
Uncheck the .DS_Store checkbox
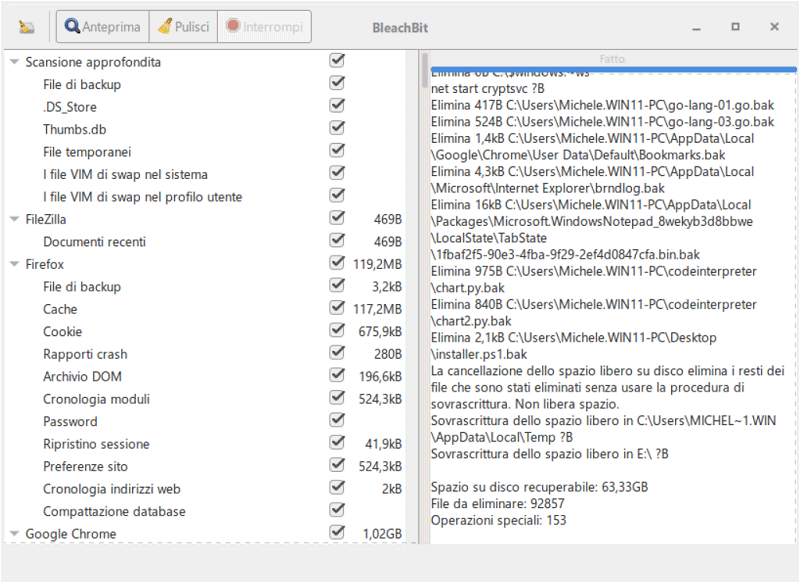tap(337, 106)
